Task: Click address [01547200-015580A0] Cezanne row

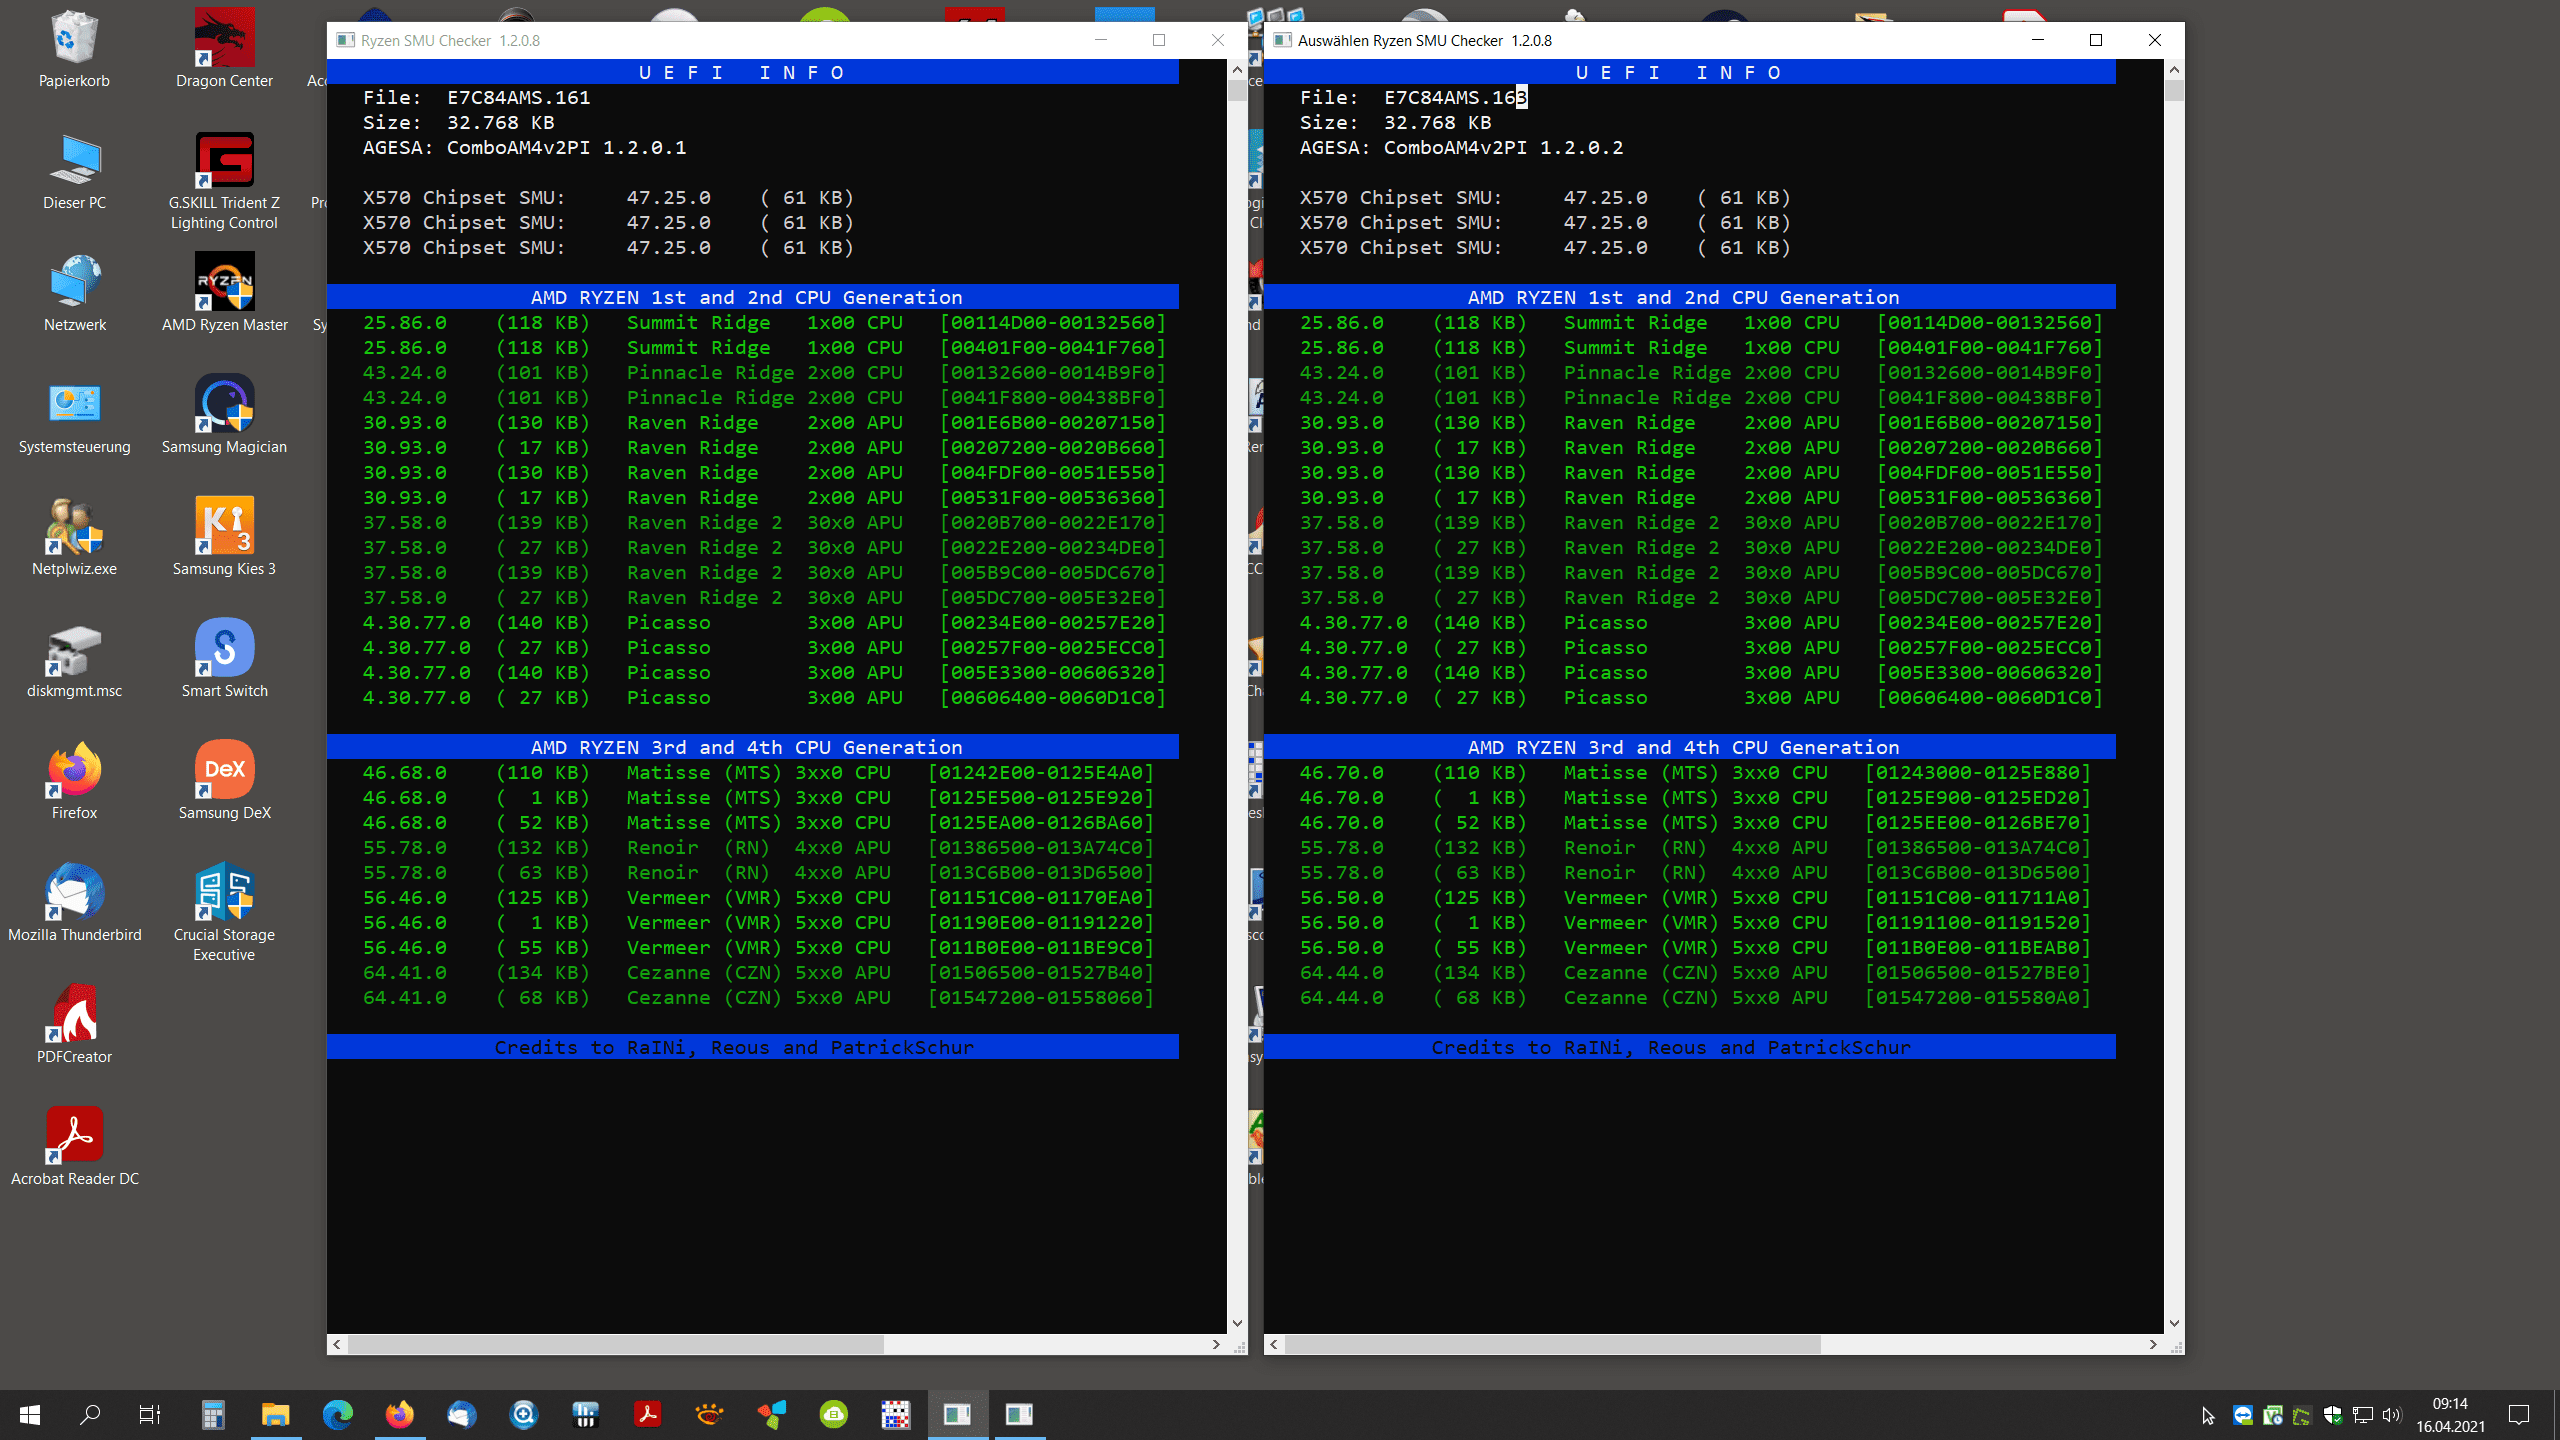Action: pos(1978,997)
